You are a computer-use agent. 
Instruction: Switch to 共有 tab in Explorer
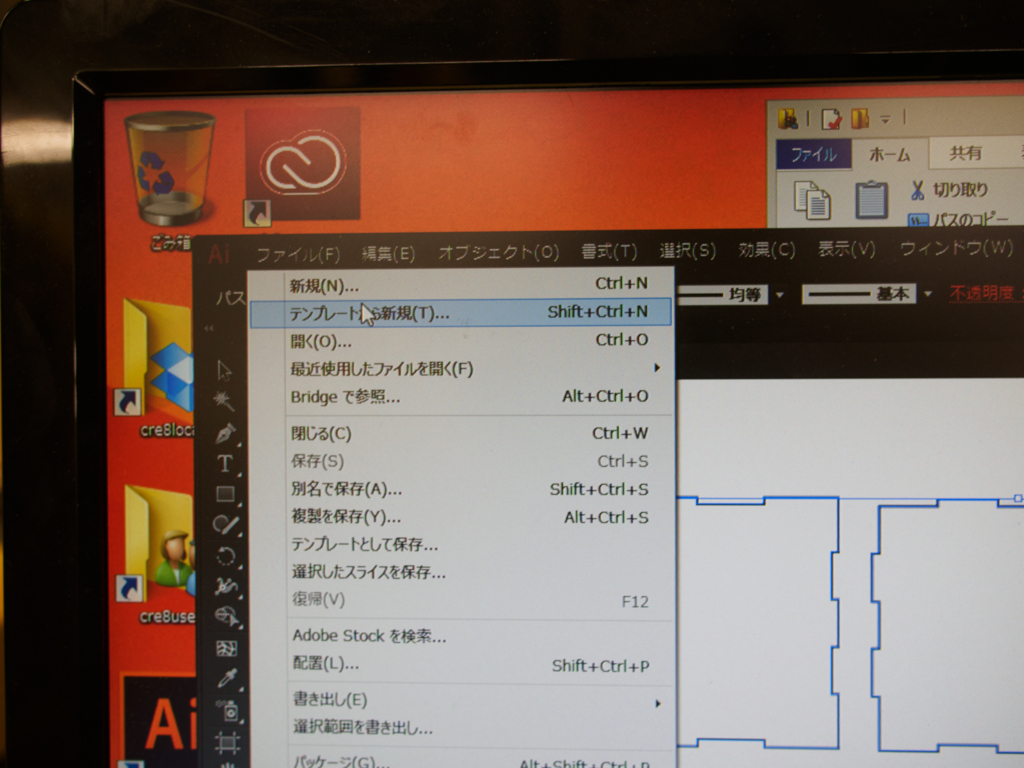click(965, 153)
